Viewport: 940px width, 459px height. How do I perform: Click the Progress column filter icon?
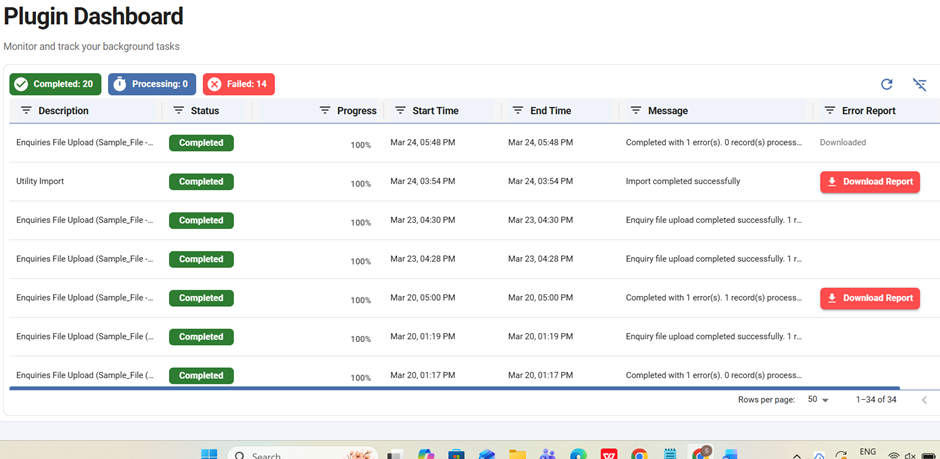pos(325,111)
